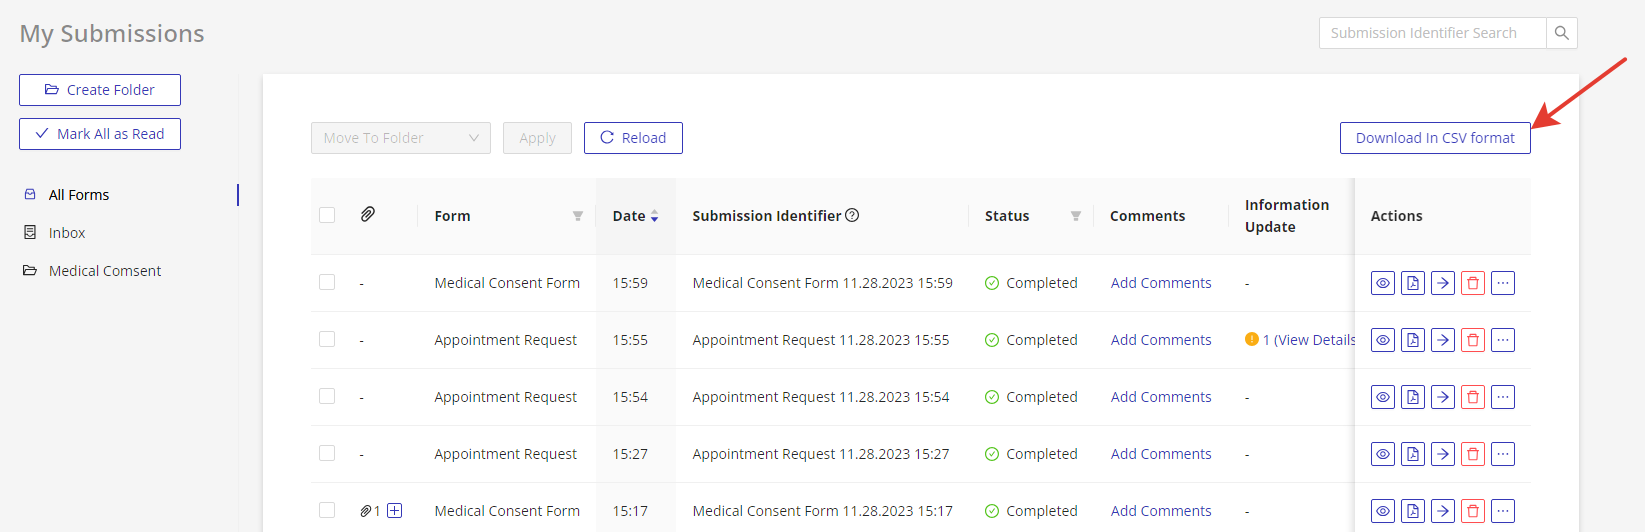This screenshot has width=1645, height=532.
Task: Forward the 15:54 Appointment Request submission
Action: [1443, 397]
